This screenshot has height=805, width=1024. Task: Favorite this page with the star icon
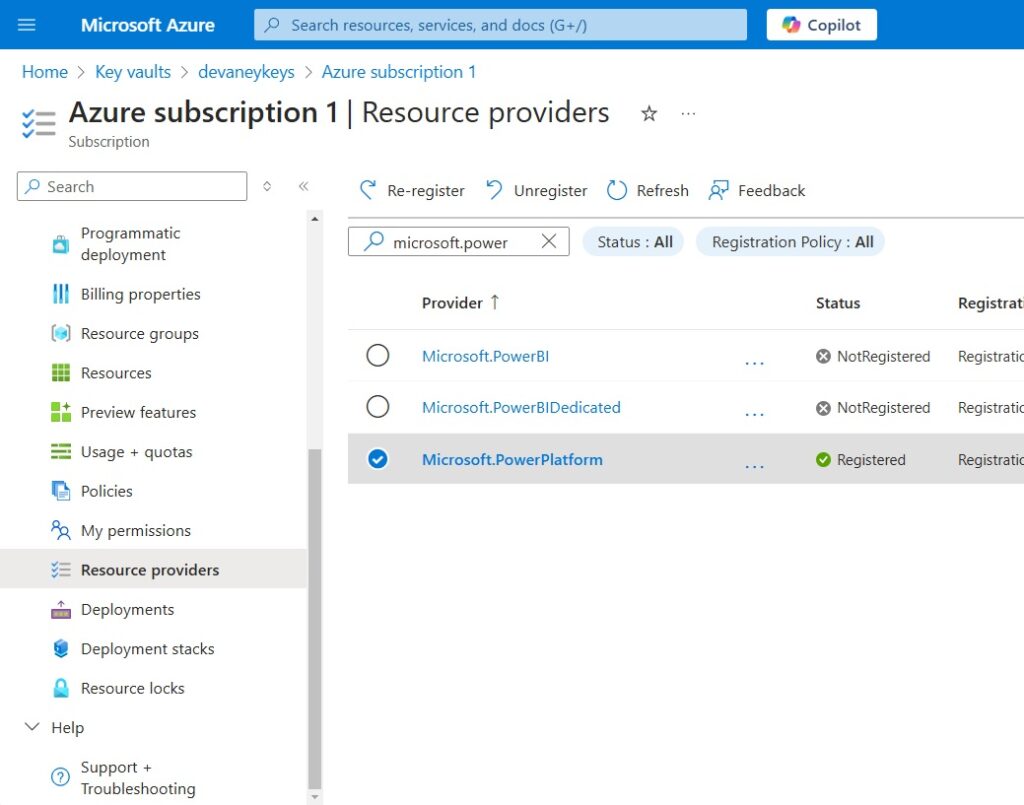pyautogui.click(x=648, y=114)
